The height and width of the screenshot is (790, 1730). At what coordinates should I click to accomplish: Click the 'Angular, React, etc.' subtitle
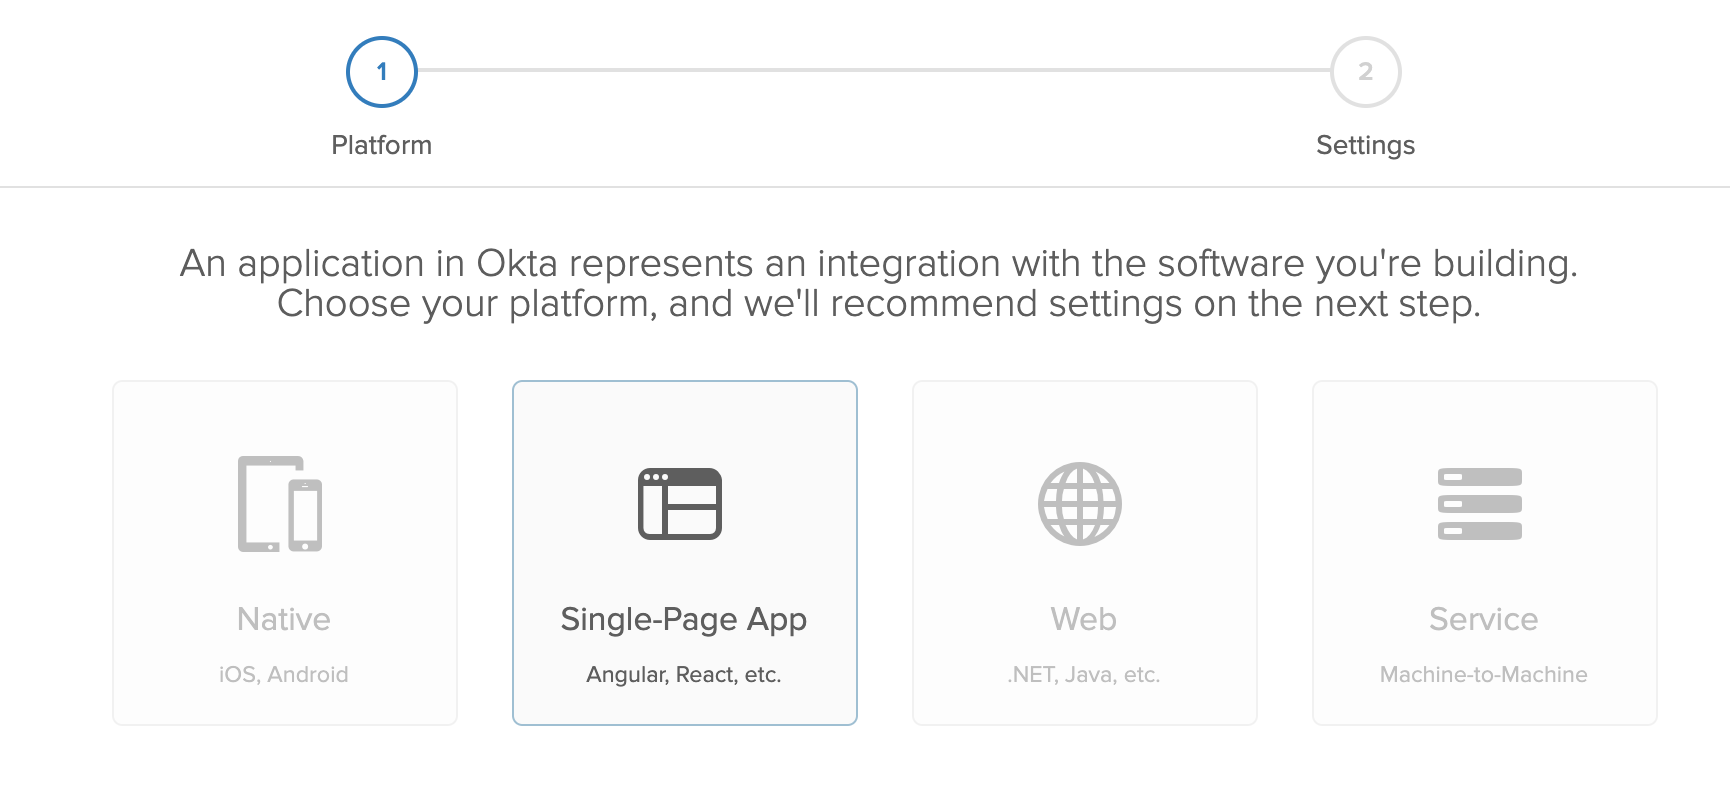point(684,675)
